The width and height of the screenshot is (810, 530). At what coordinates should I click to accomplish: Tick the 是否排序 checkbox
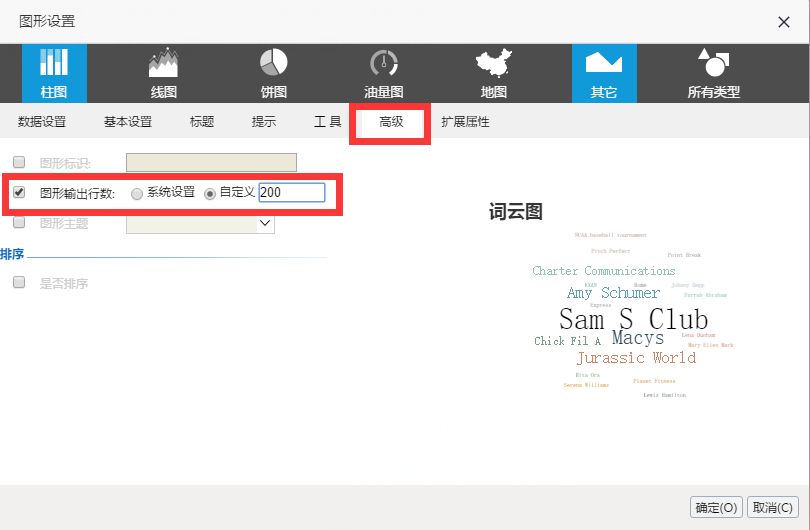[19, 282]
